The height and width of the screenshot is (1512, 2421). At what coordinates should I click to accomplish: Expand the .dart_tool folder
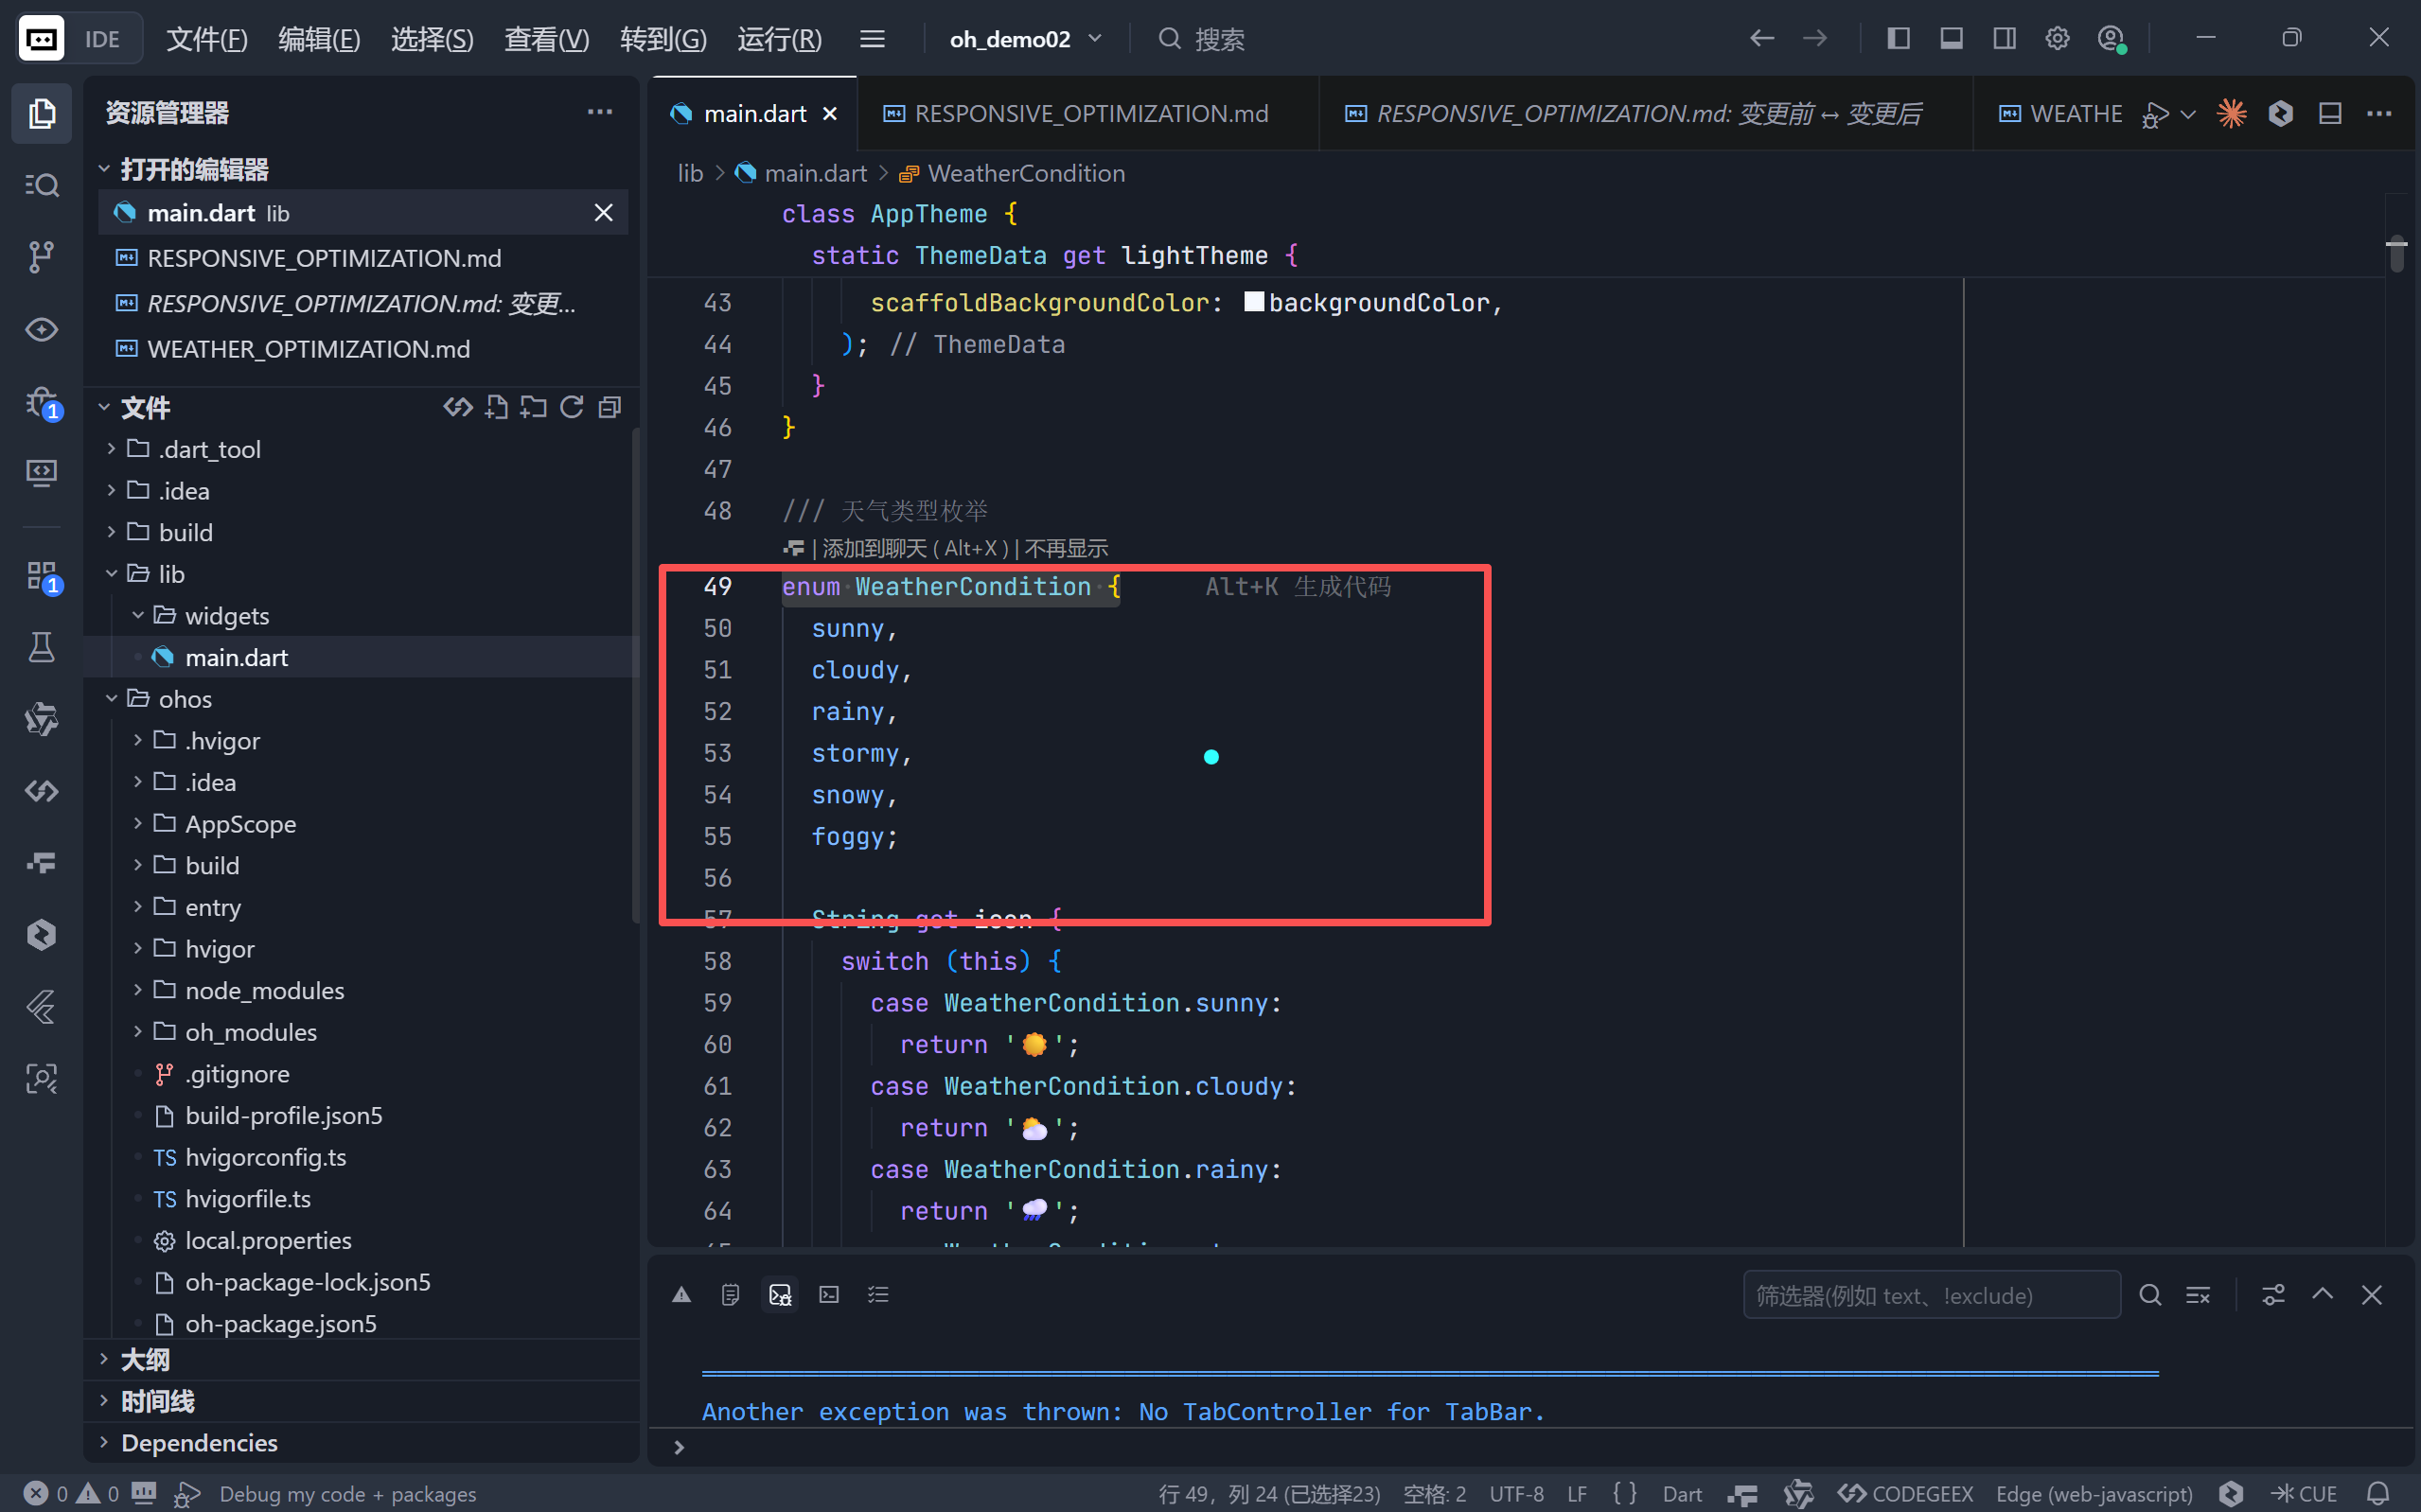(209, 449)
